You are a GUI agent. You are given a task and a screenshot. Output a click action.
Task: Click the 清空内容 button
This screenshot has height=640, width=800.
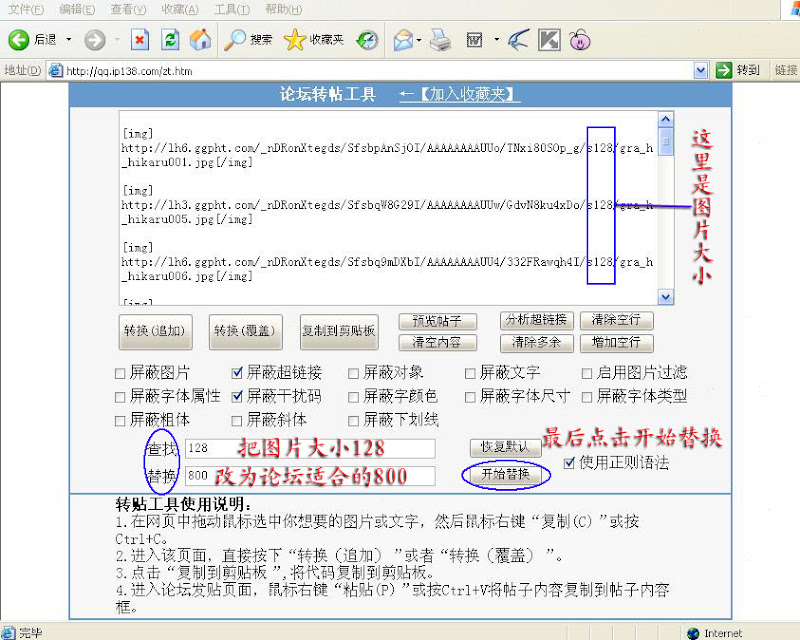click(438, 342)
